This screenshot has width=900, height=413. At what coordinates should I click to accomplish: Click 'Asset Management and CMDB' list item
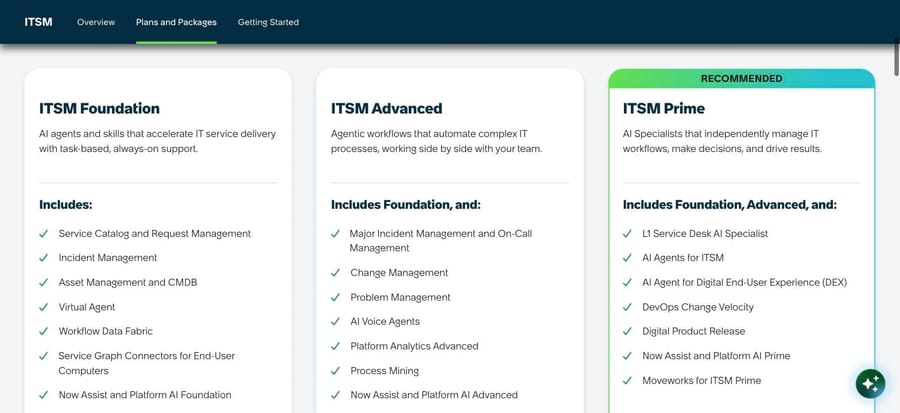pos(127,282)
